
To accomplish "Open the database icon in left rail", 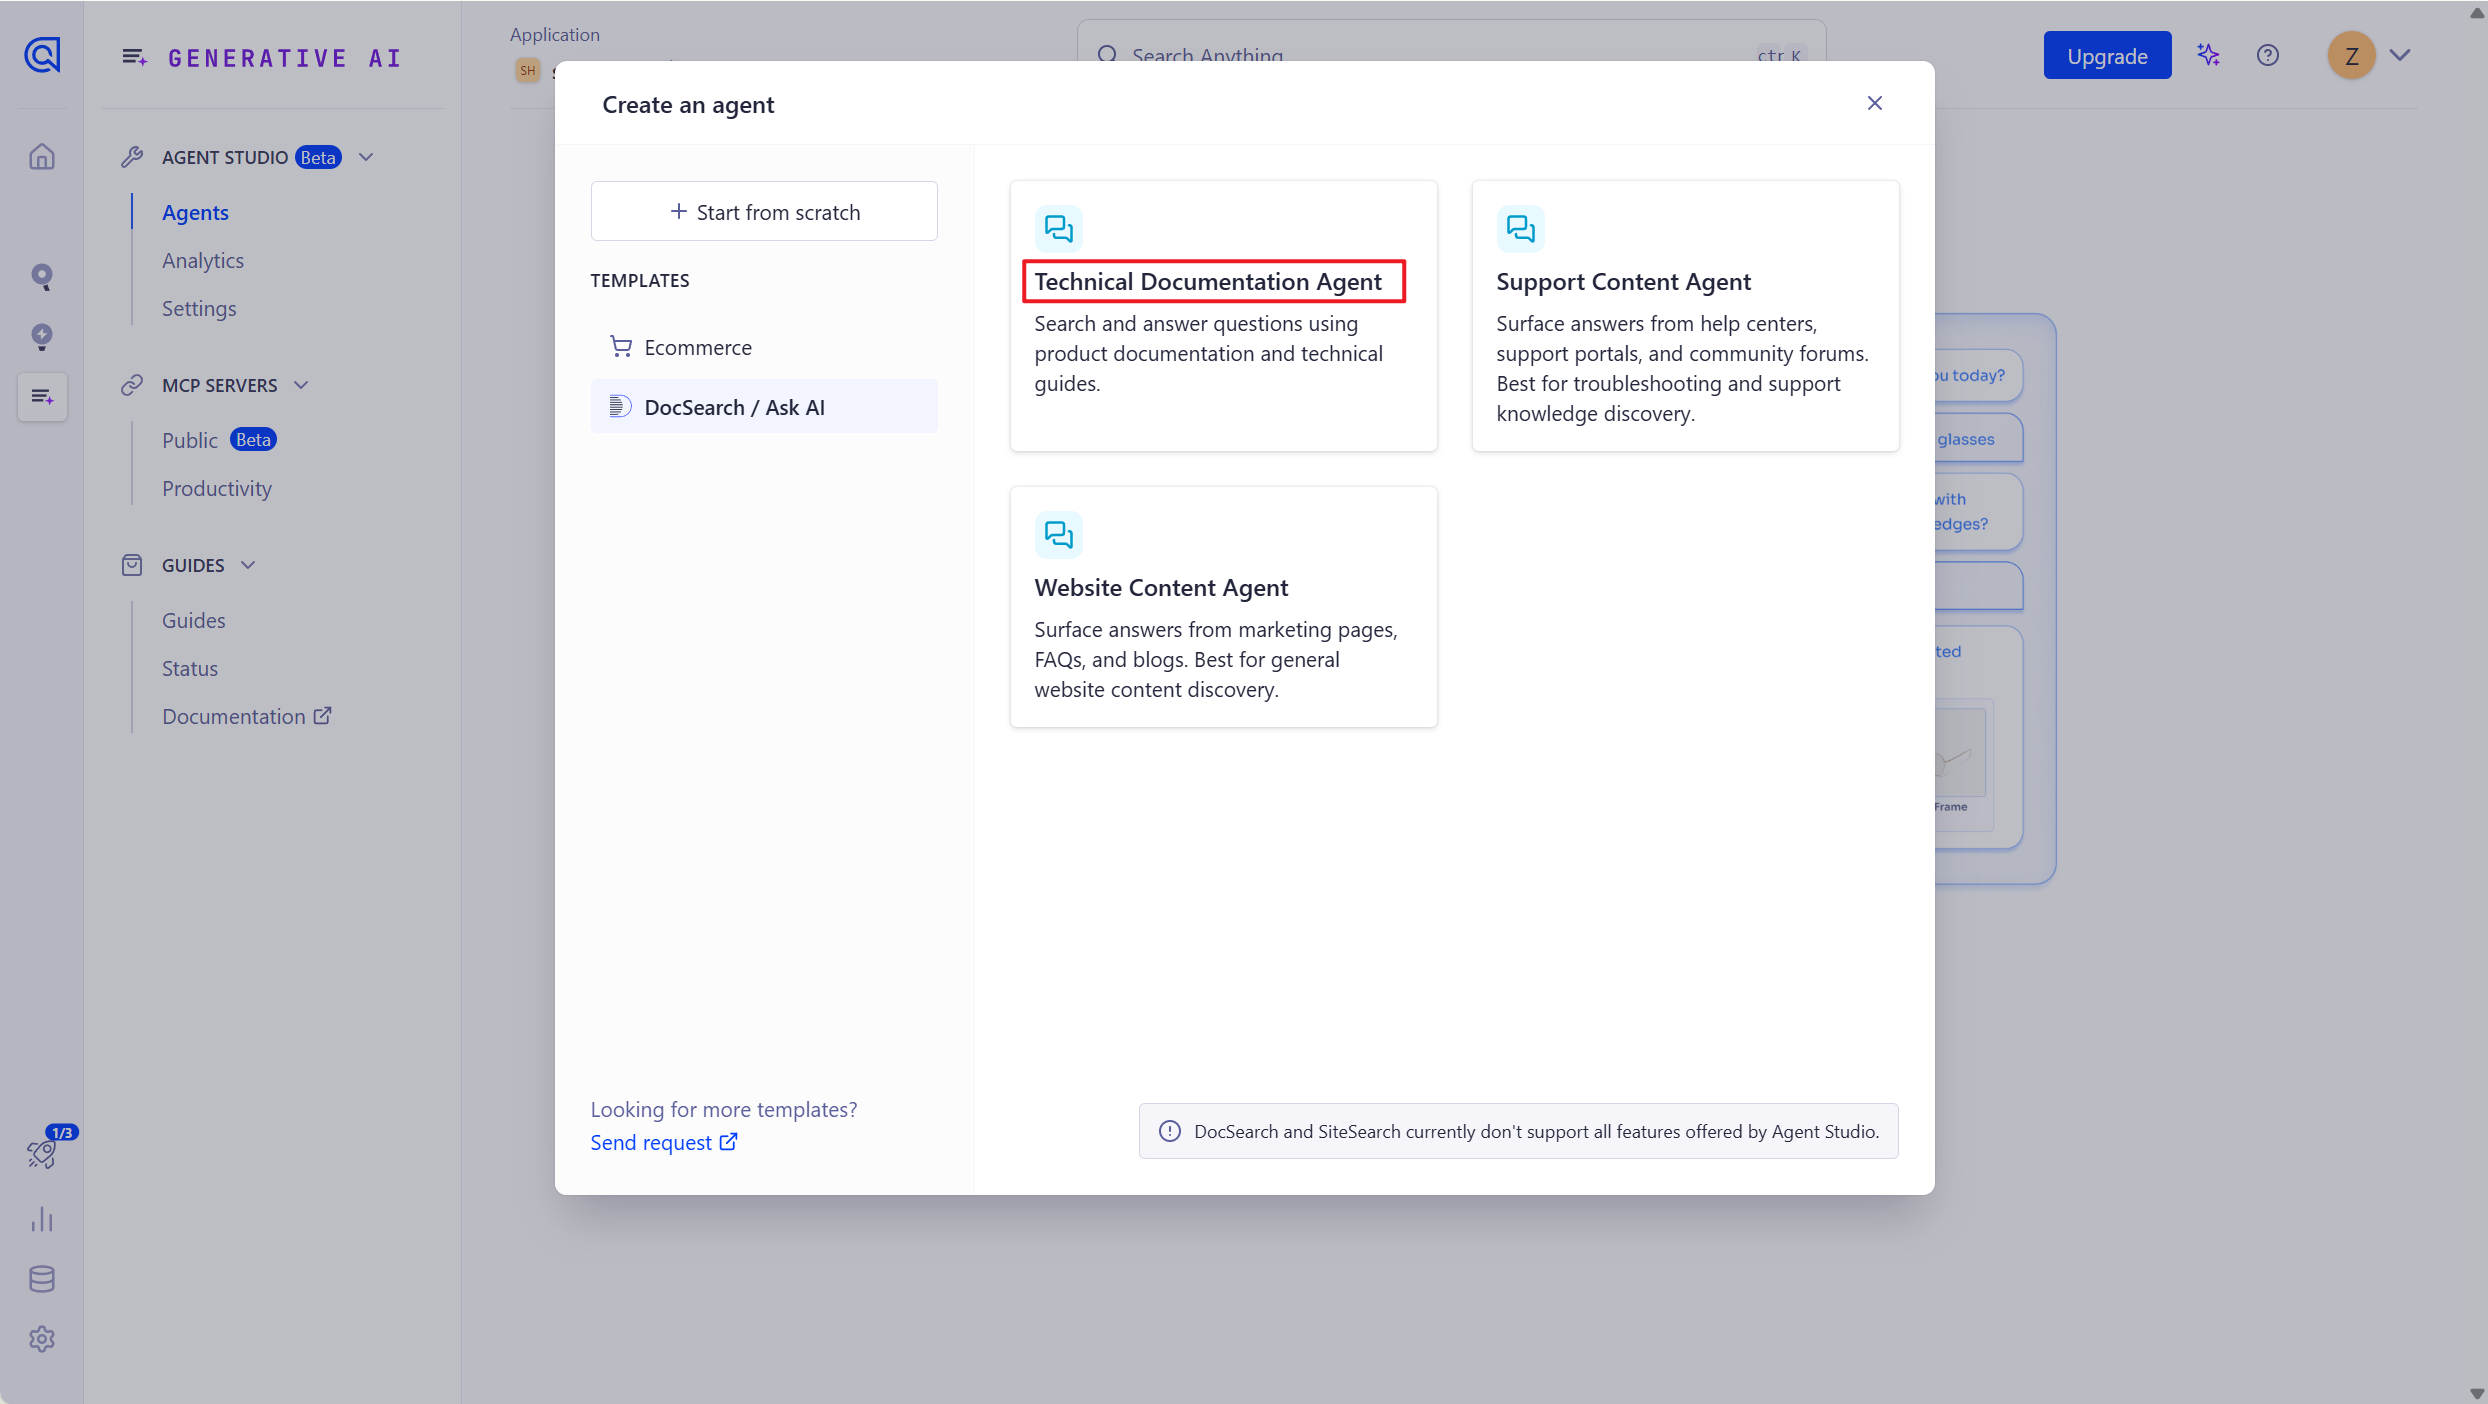I will coord(42,1279).
